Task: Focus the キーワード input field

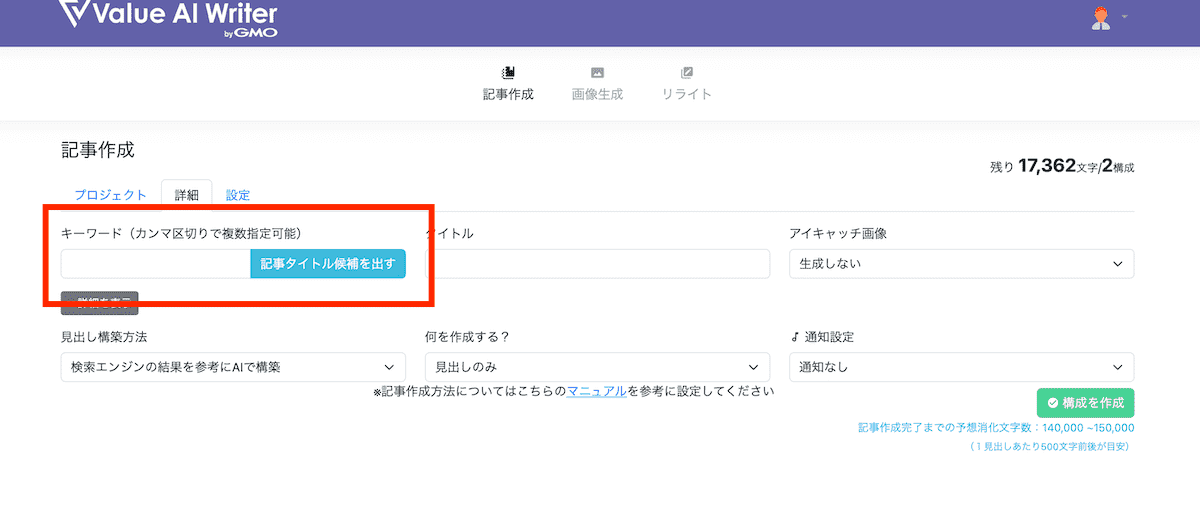Action: point(155,264)
